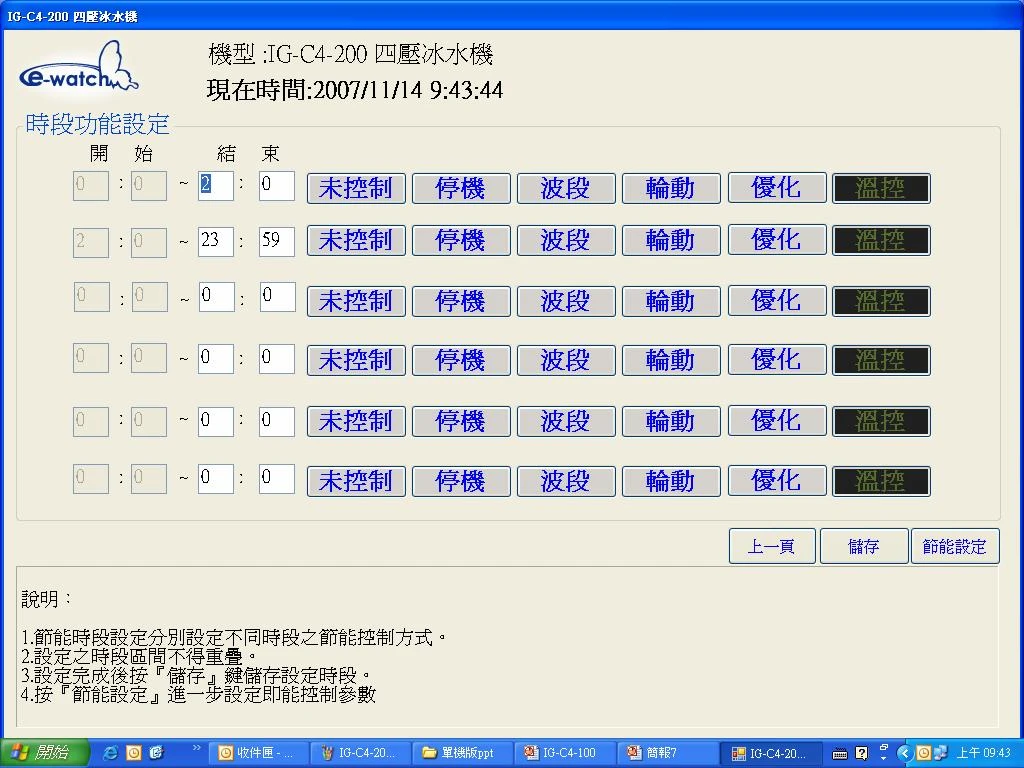Image resolution: width=1024 pixels, height=768 pixels.
Task: Open the Windows Start menu
Action: click(x=44, y=753)
